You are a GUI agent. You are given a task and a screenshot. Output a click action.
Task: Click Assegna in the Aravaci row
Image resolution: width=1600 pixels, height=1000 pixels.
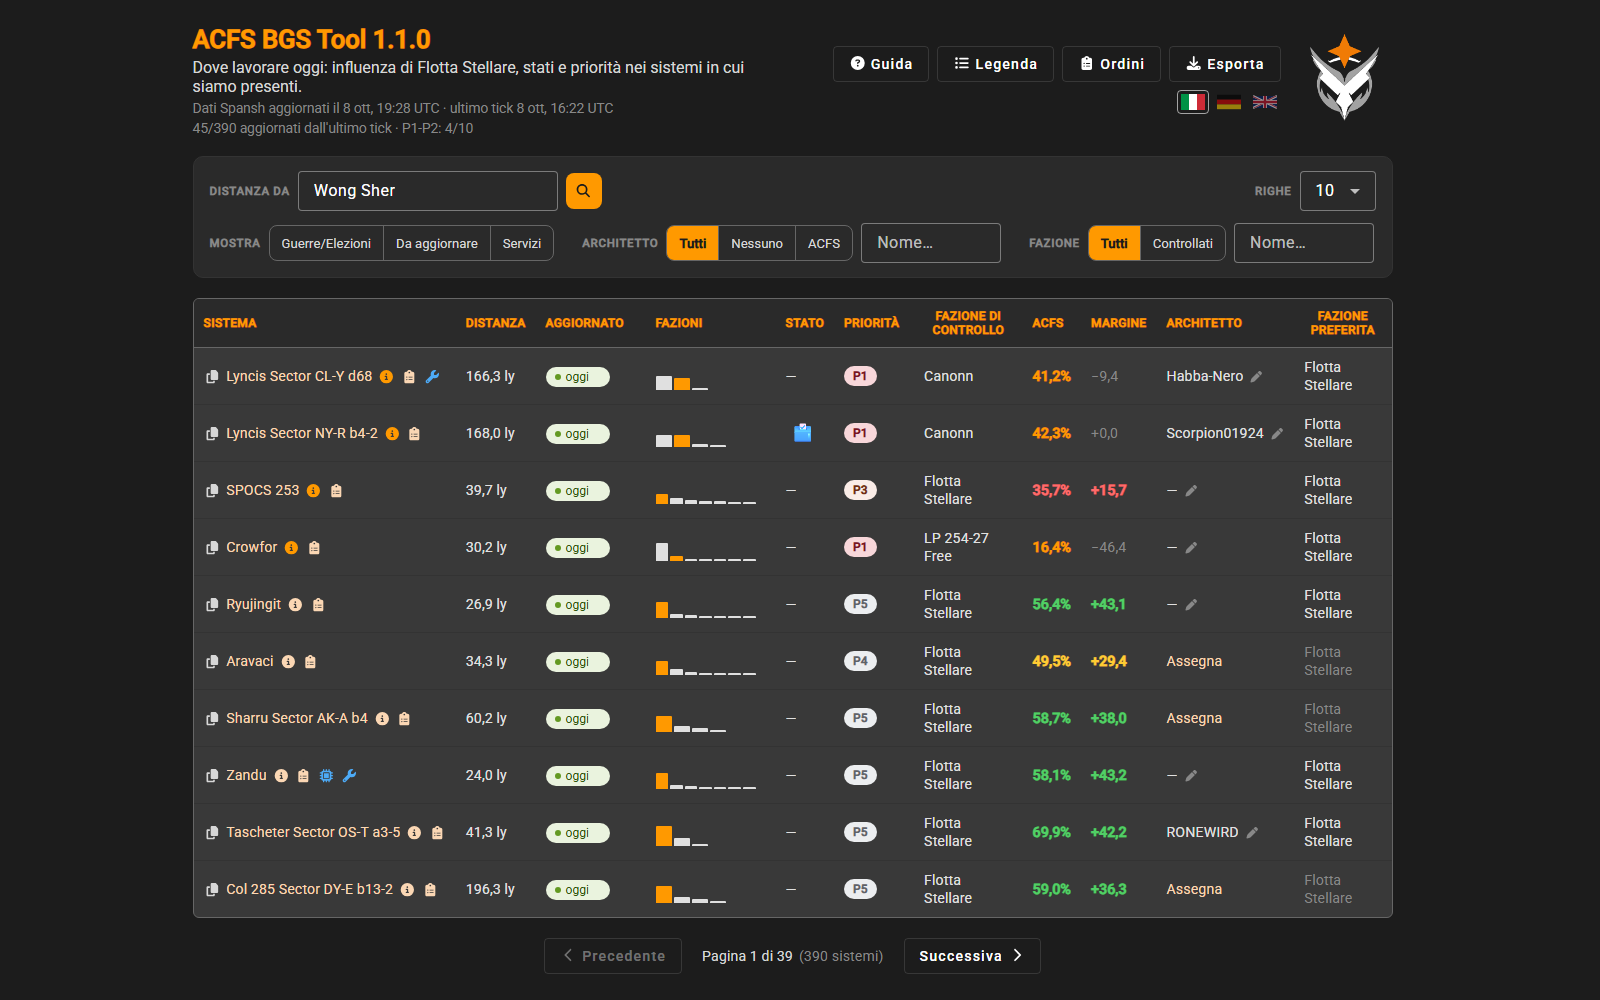coord(1194,662)
